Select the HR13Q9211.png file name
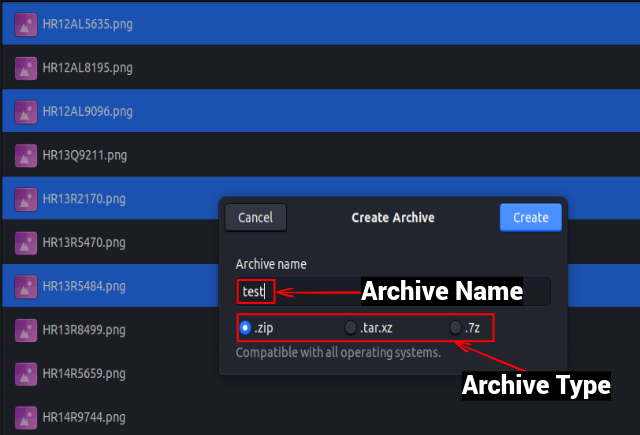Viewport: 640px width, 435px height. click(84, 155)
